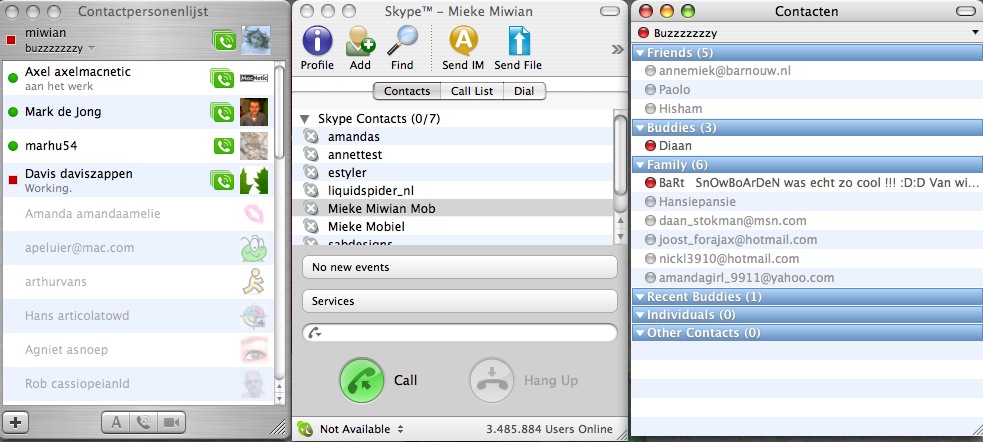Click the Hang Up button

coord(492,380)
